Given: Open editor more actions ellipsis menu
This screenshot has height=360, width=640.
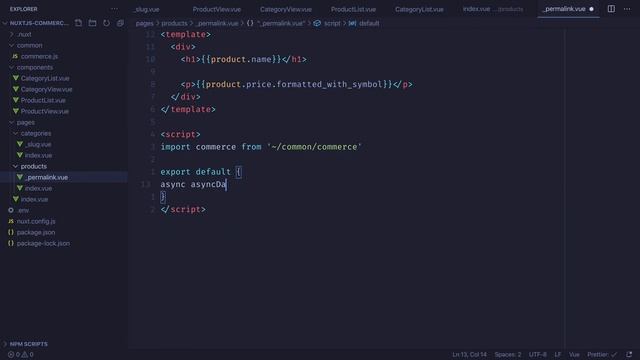Looking at the screenshot, I should pos(627,9).
